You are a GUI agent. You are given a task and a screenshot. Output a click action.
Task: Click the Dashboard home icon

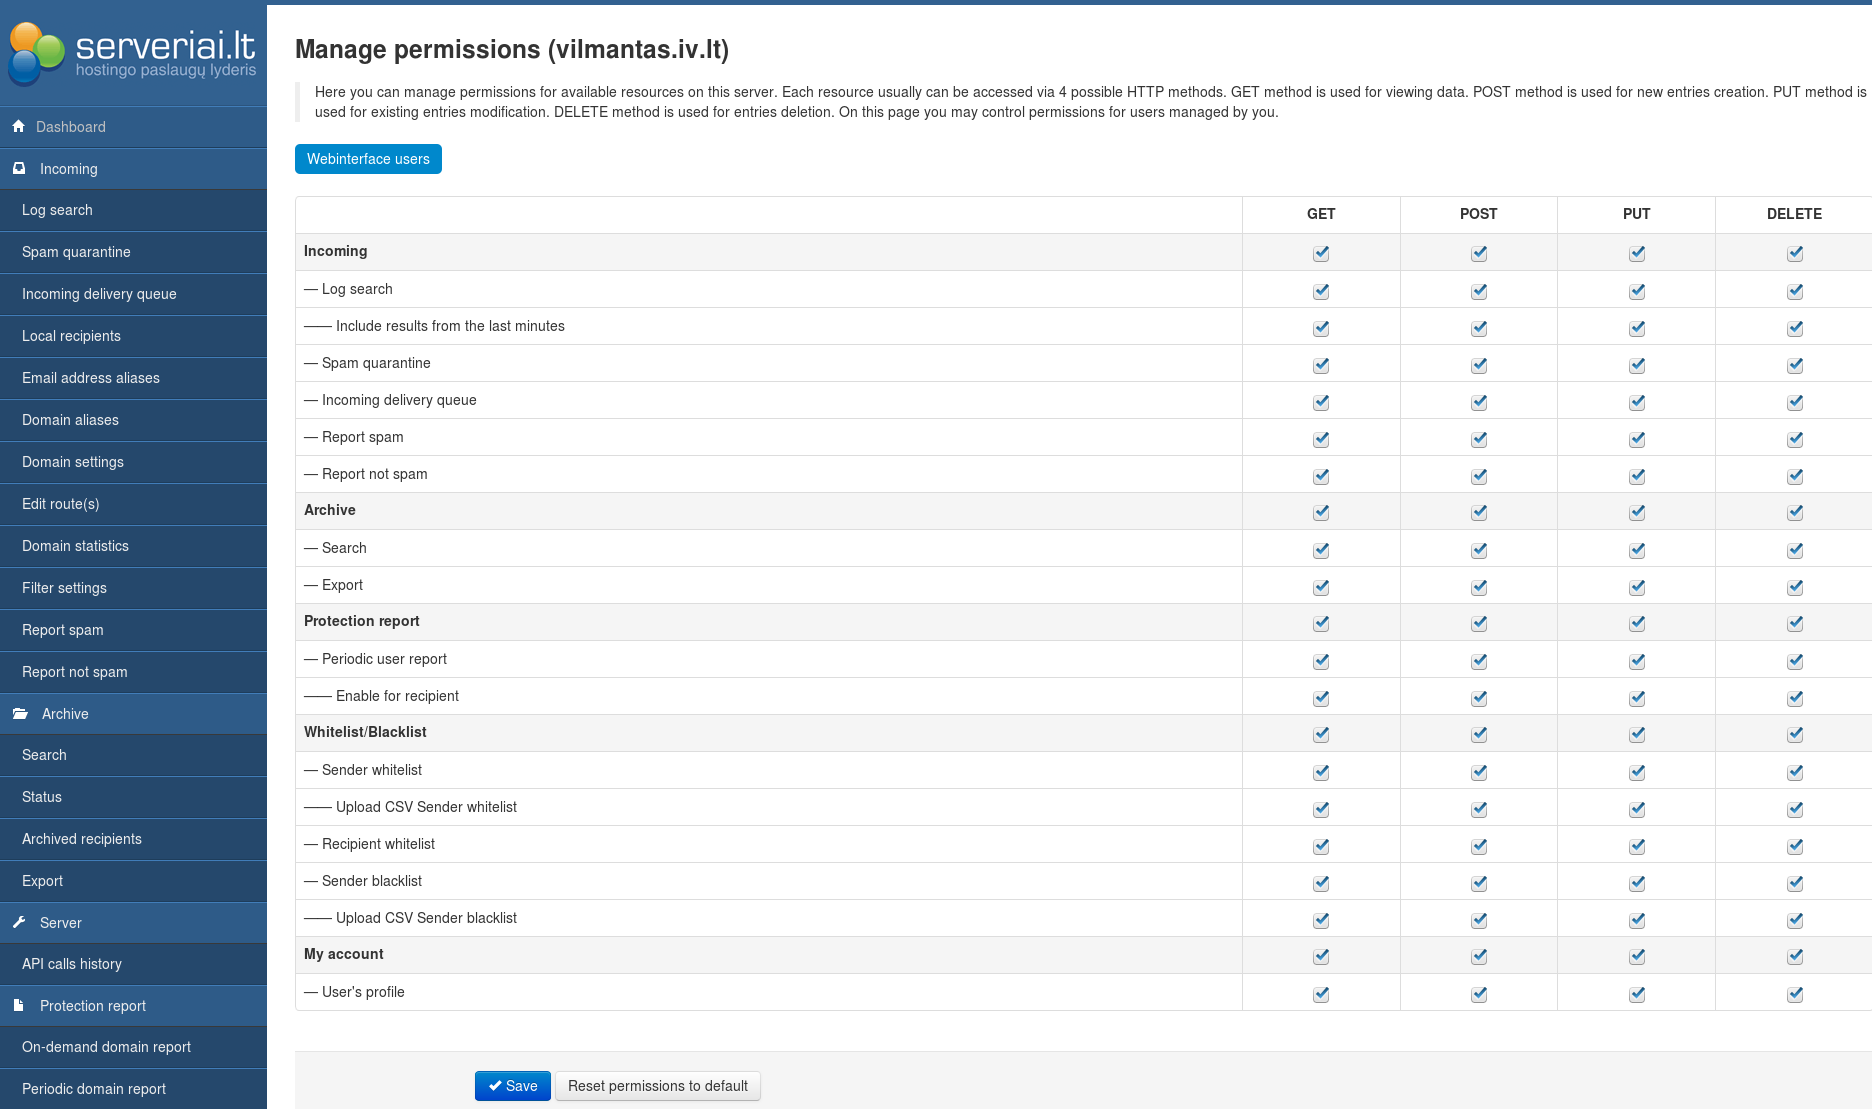[18, 127]
